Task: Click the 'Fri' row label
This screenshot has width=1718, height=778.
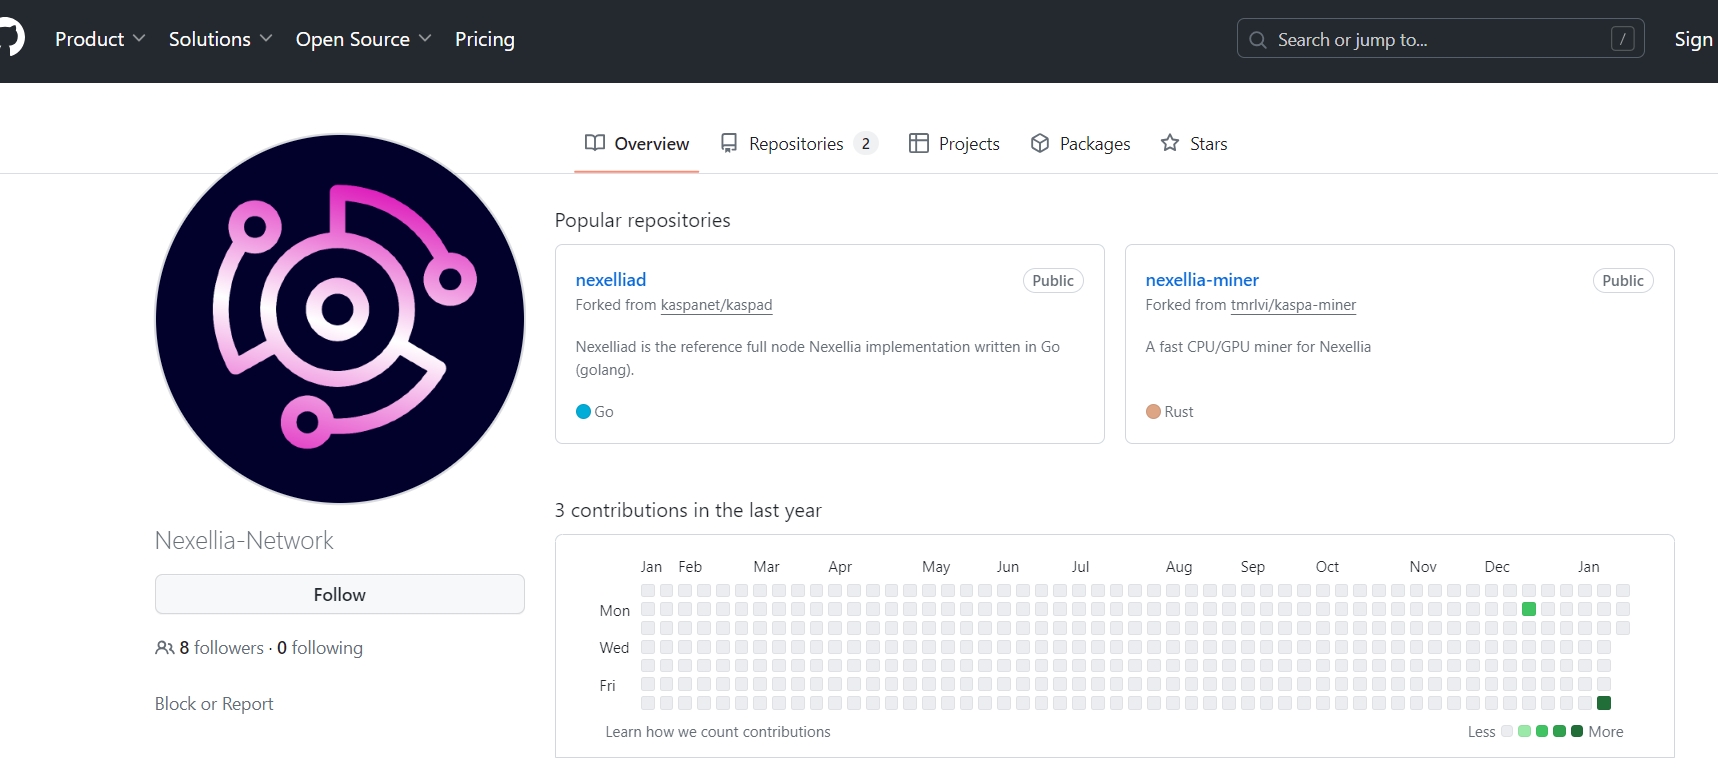Action: click(x=607, y=685)
